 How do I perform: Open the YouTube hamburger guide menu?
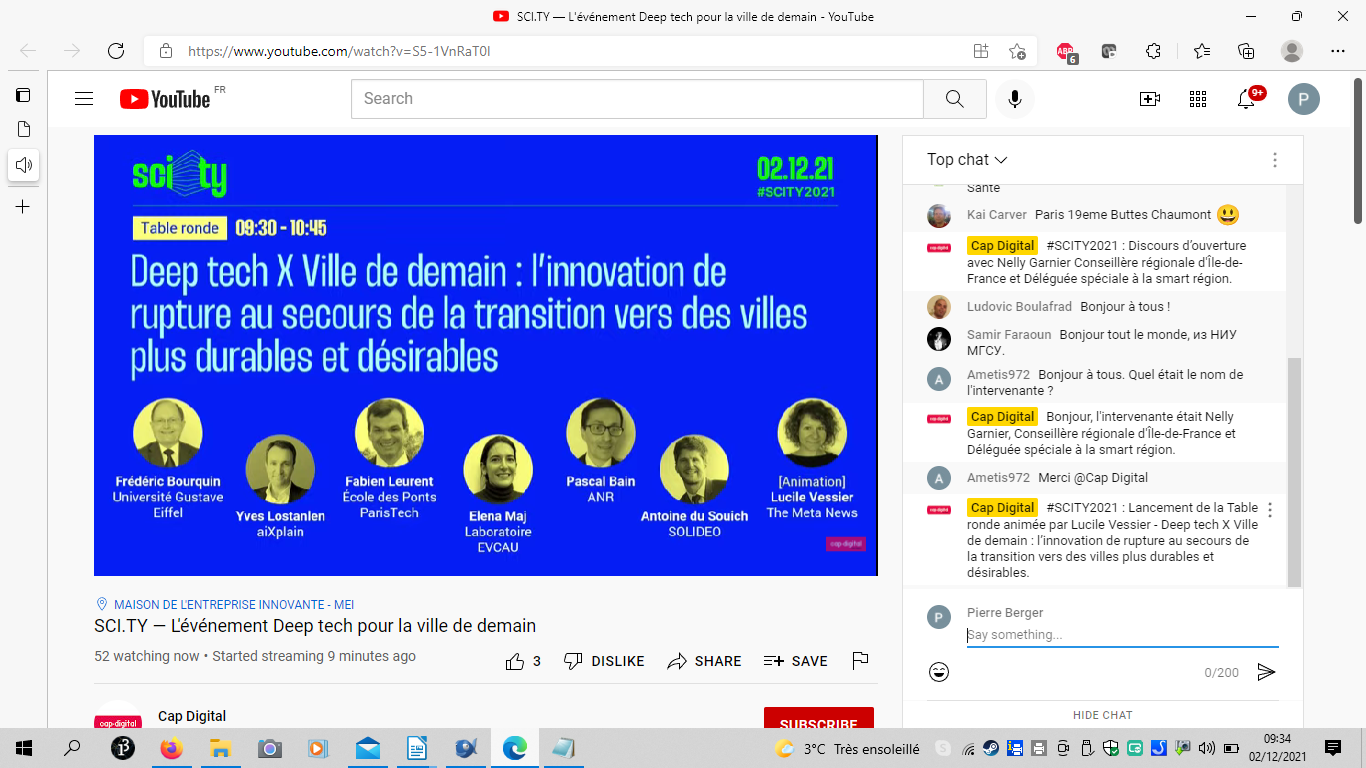pyautogui.click(x=84, y=99)
